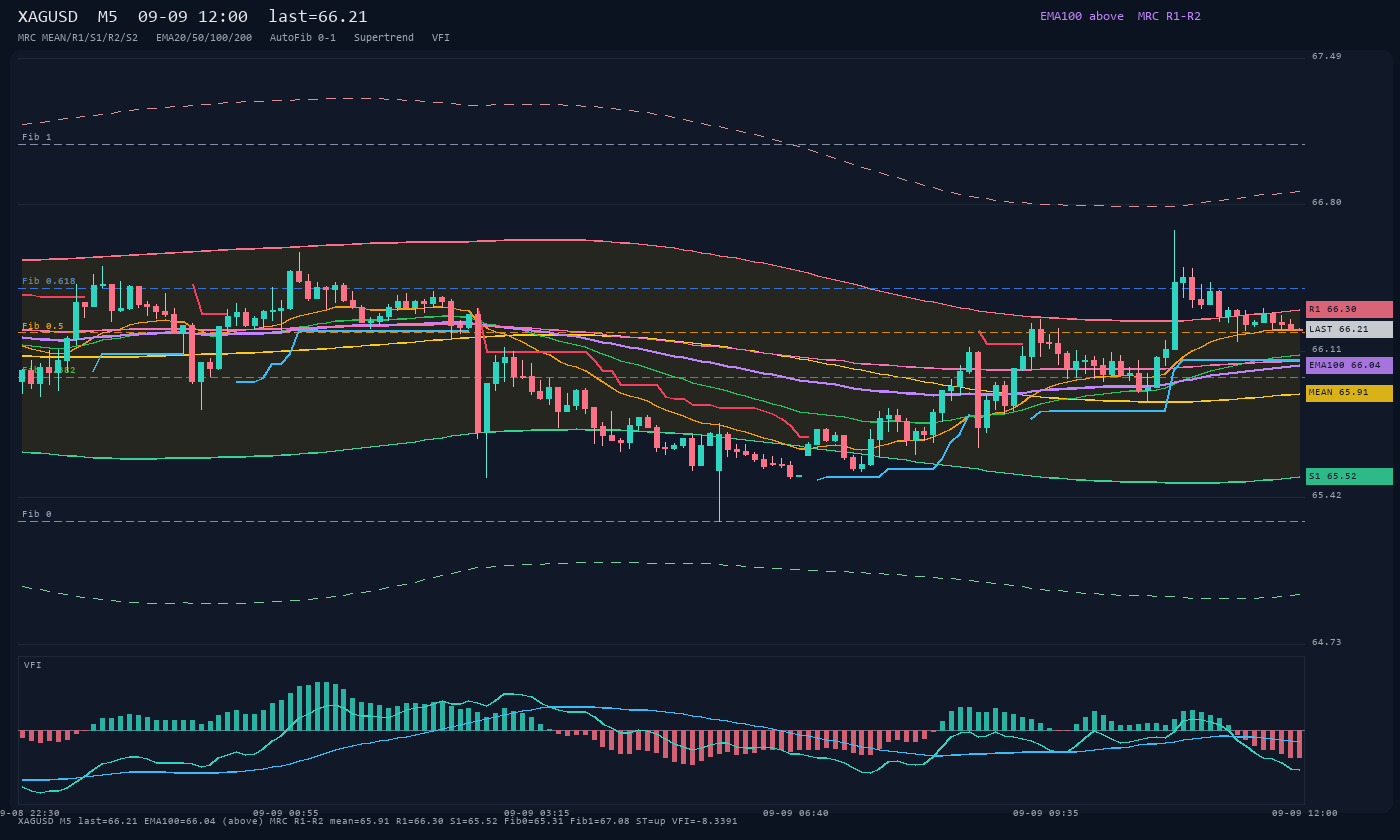
Task: Click the 'VFI' label inside the oscillator panel
Action: click(33, 665)
